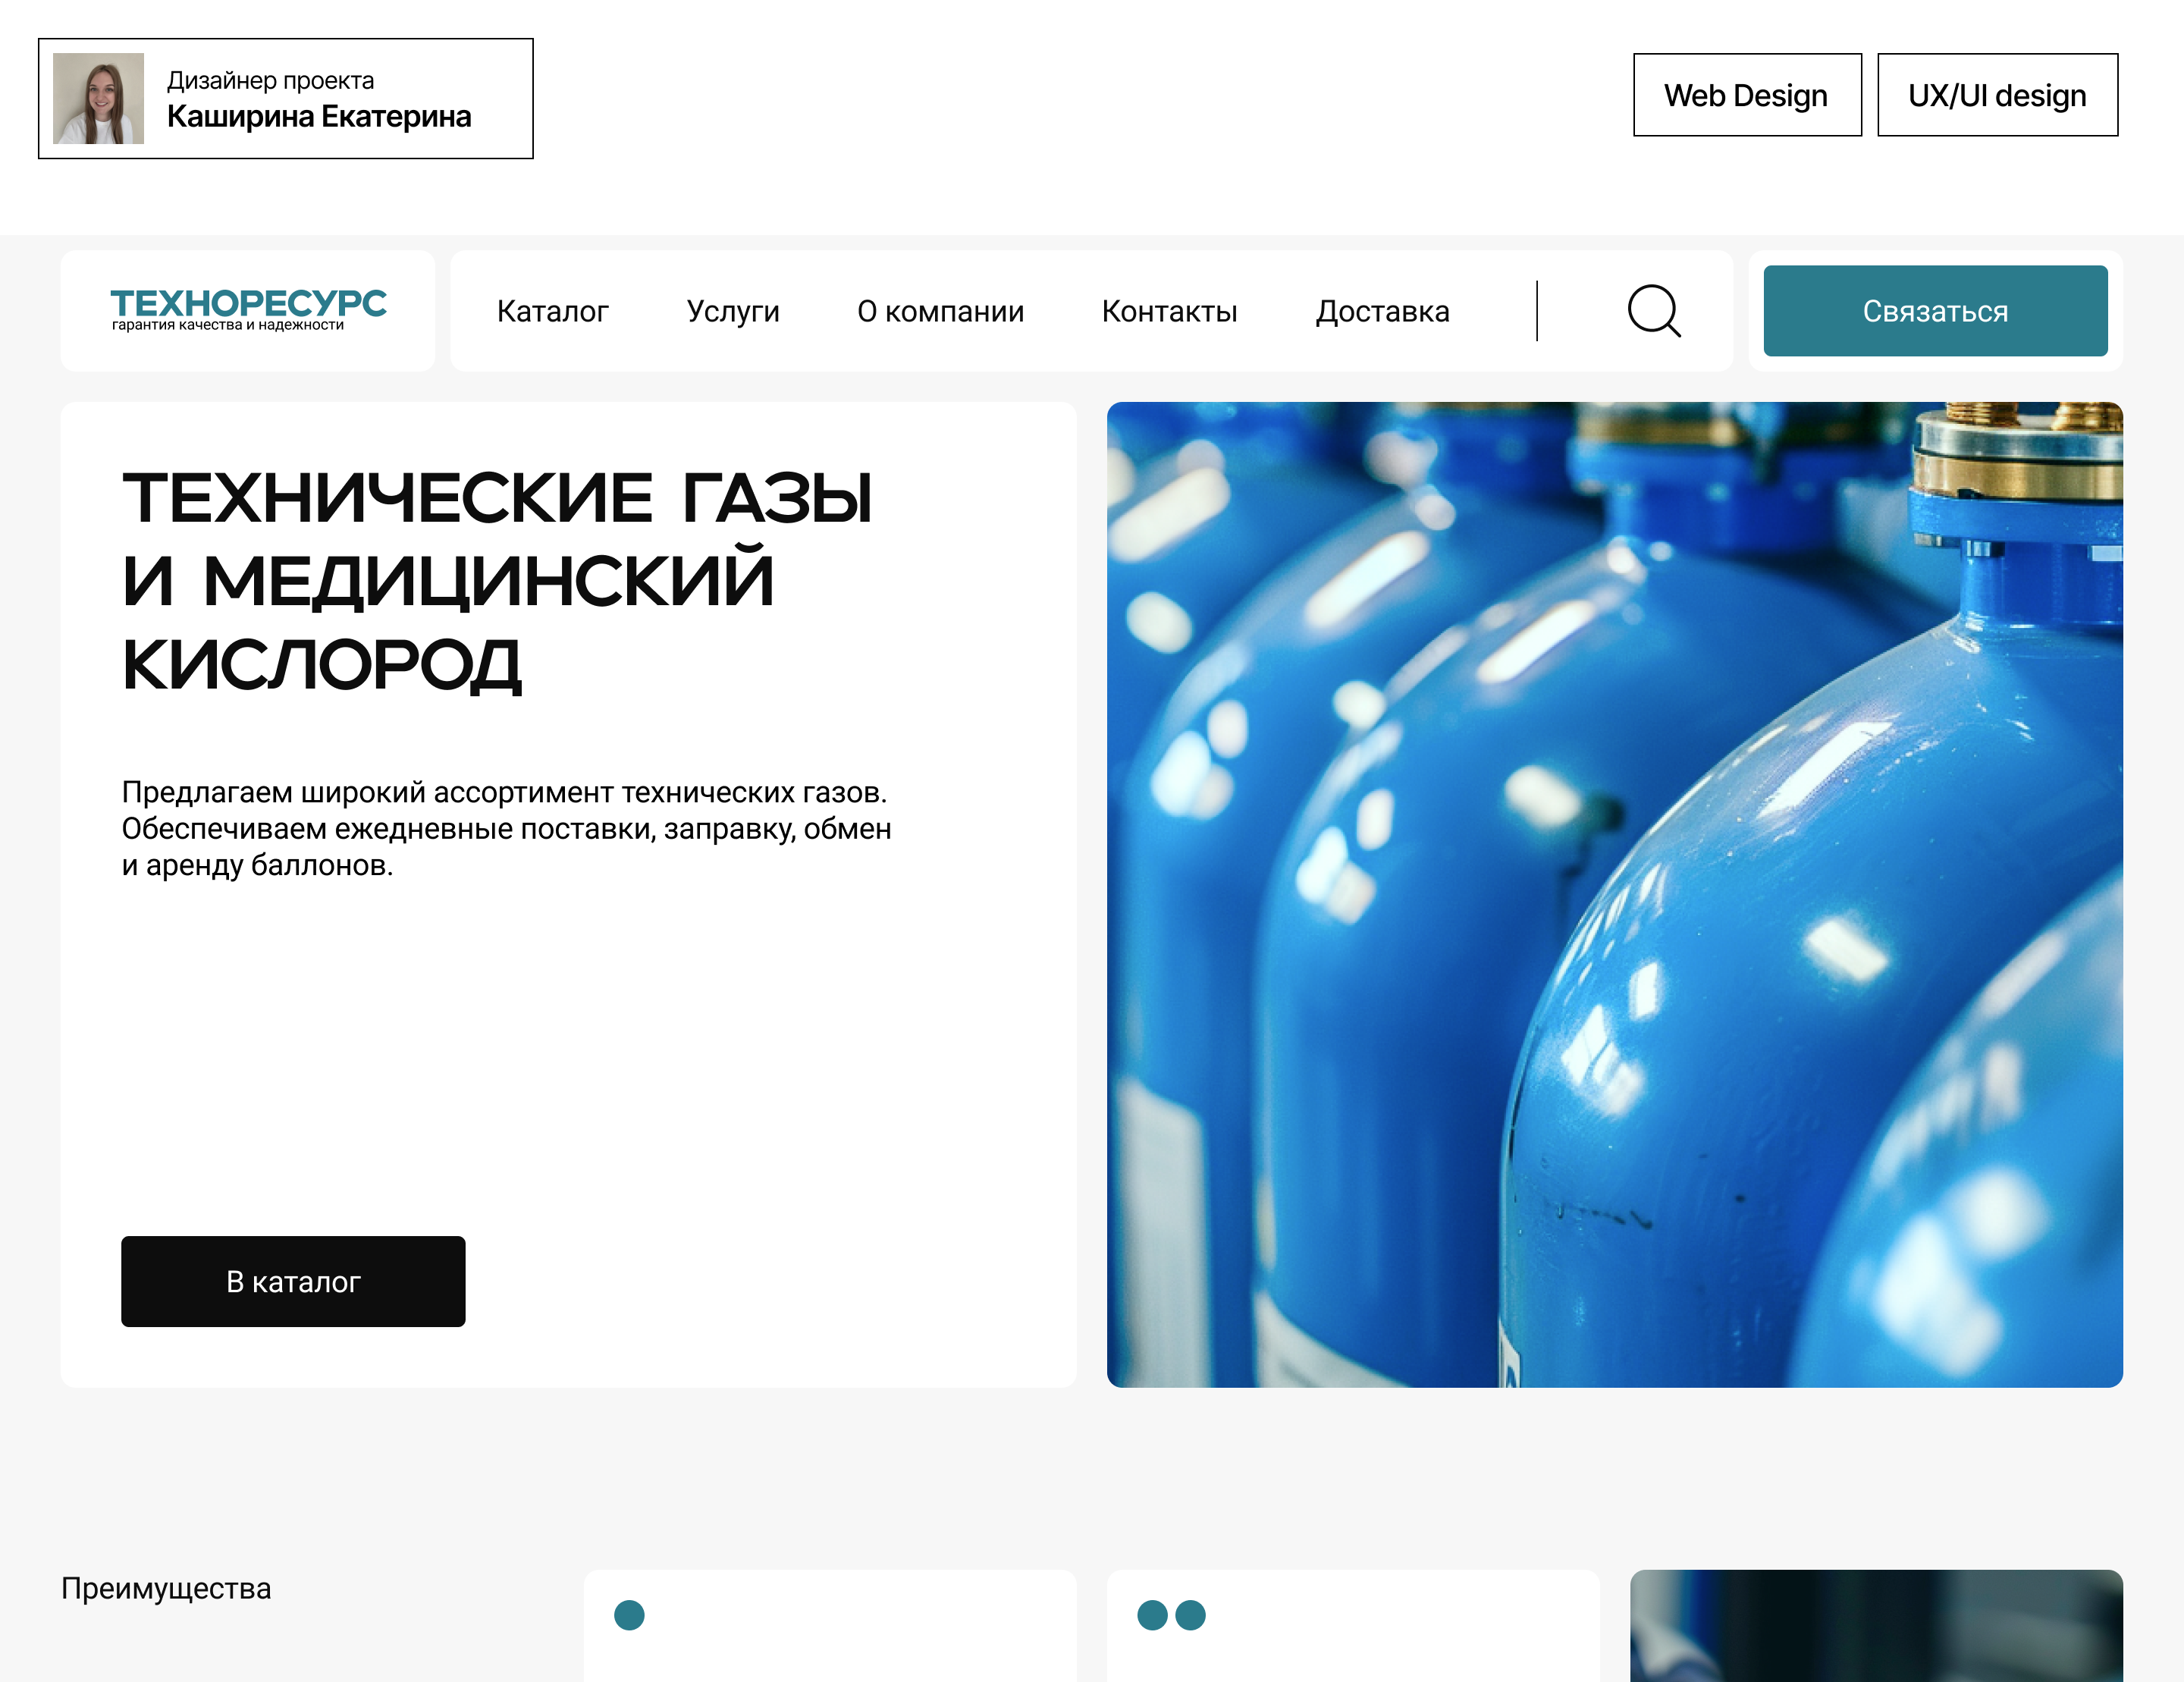
Task: Click the designer's profile photo
Action: pyautogui.click(x=98, y=98)
